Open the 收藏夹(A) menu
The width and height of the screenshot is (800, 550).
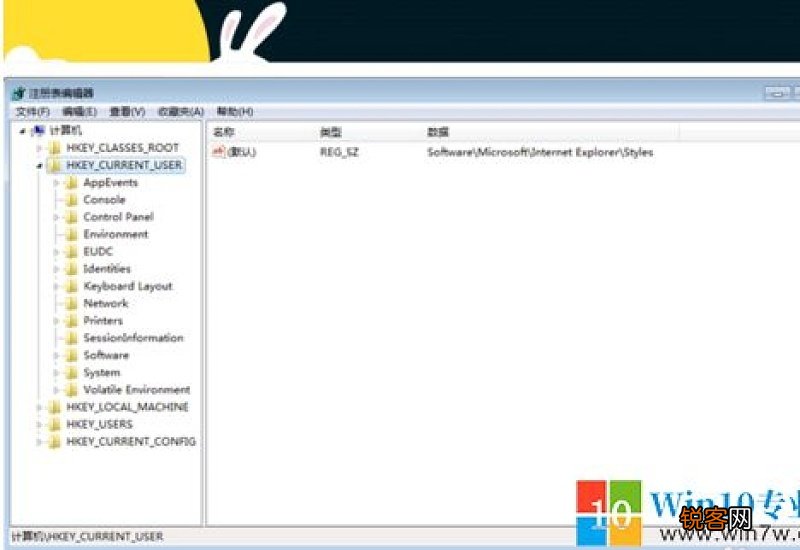[x=181, y=111]
